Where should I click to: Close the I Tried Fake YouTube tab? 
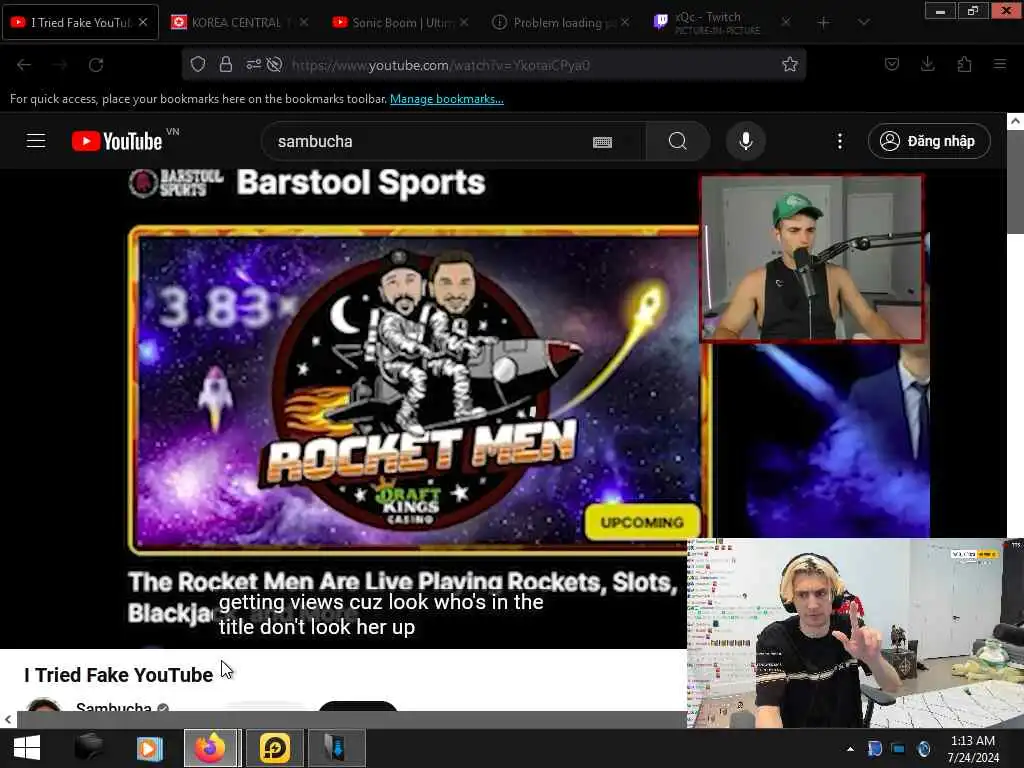(143, 22)
